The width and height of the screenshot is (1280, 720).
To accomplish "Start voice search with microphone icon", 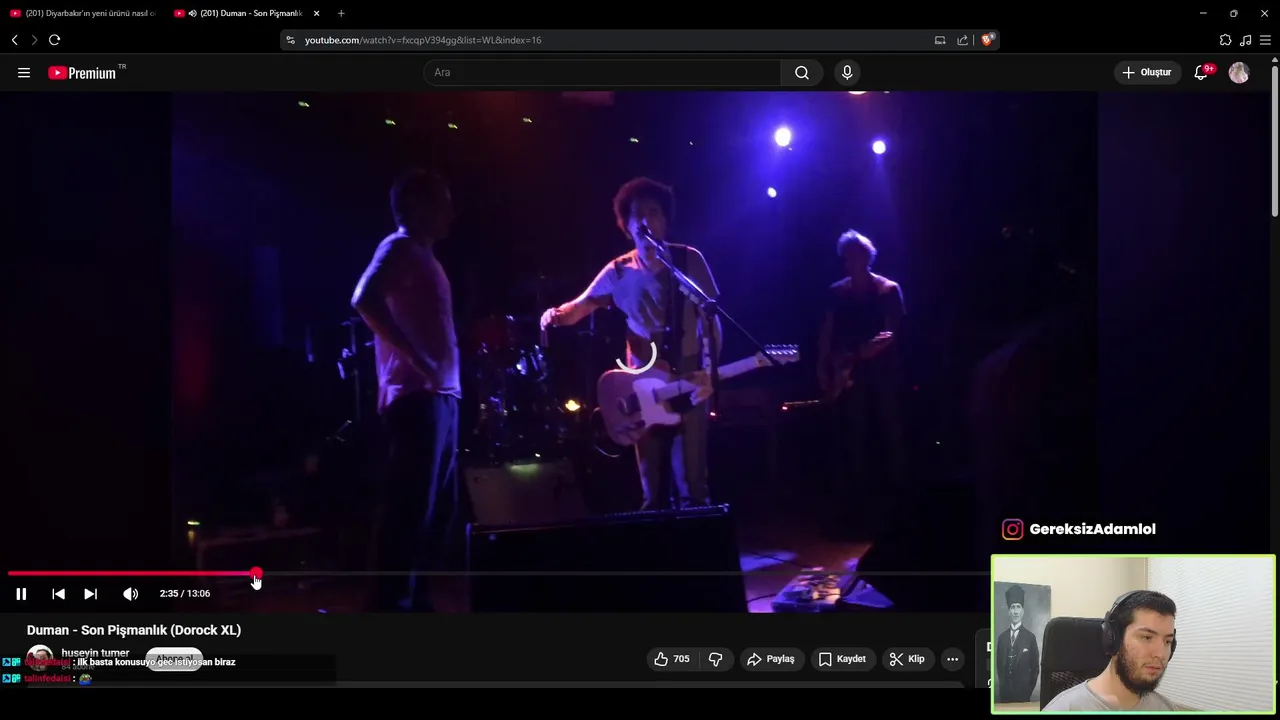I will pos(847,73).
